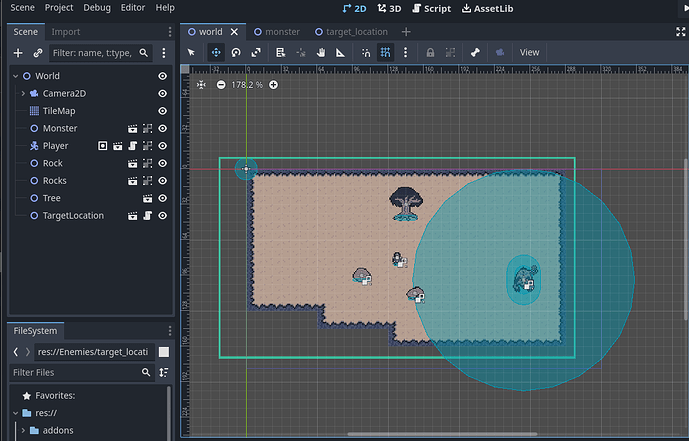This screenshot has height=441, width=689.
Task: Select the Ruler measure tool
Action: click(341, 52)
